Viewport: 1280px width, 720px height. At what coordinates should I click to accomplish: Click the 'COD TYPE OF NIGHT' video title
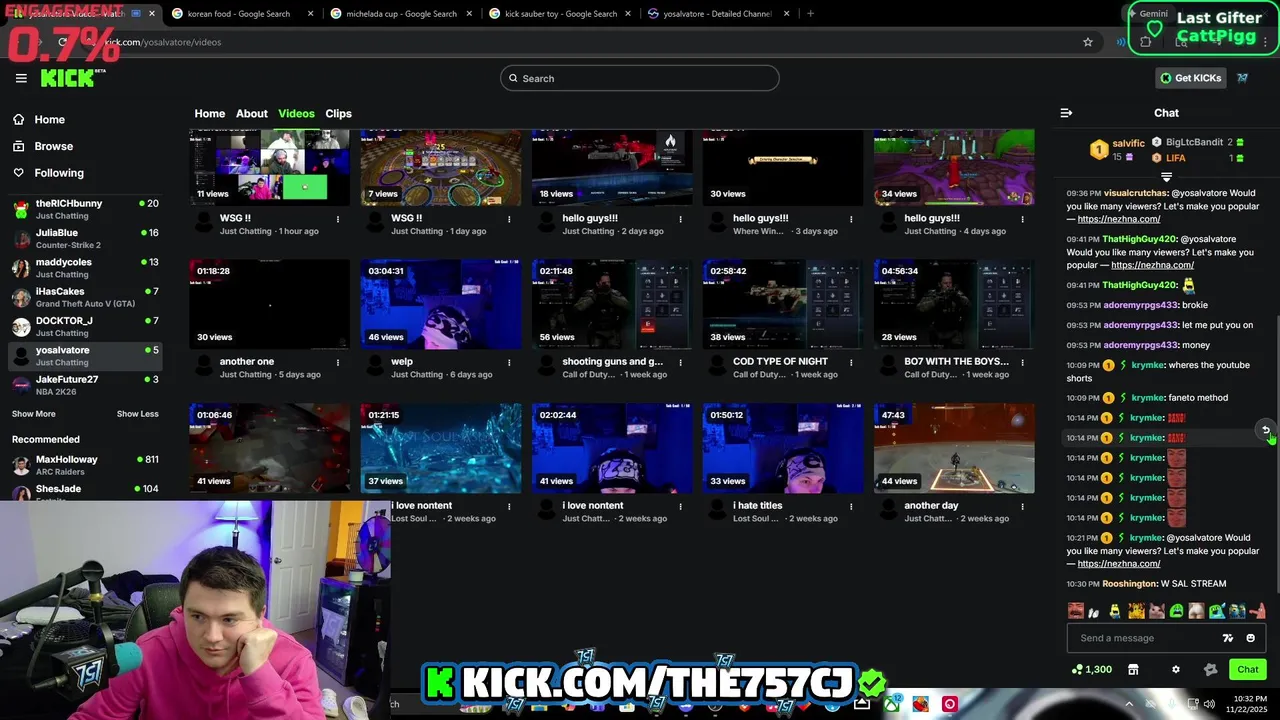780,362
